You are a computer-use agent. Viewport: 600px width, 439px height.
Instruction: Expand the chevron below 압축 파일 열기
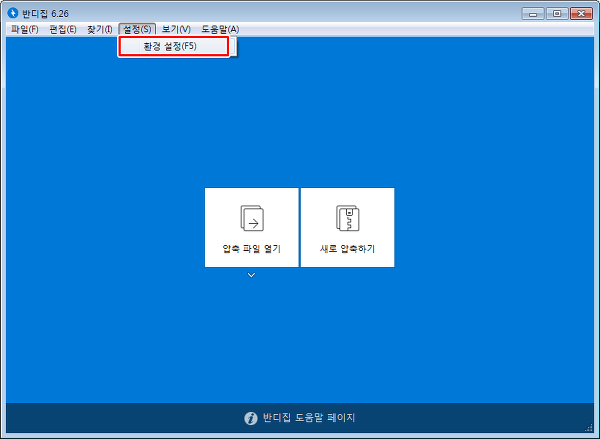[x=251, y=275]
